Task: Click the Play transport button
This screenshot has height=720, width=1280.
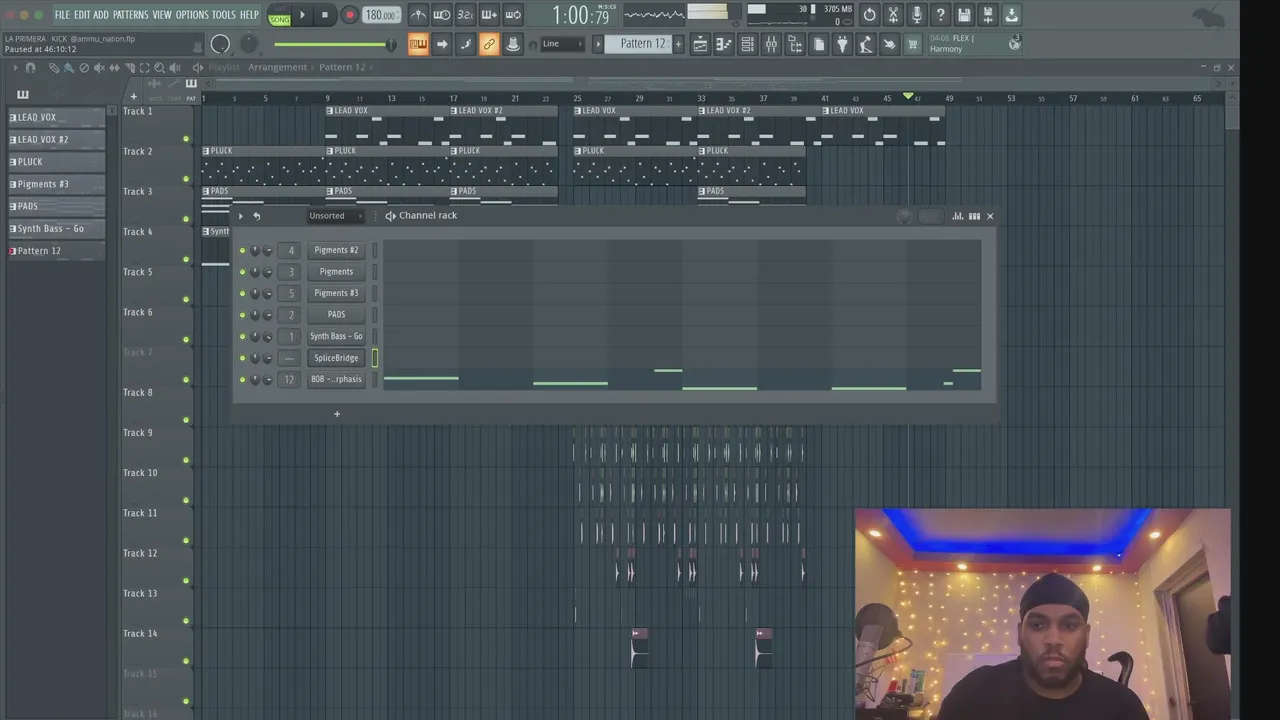Action: click(302, 15)
